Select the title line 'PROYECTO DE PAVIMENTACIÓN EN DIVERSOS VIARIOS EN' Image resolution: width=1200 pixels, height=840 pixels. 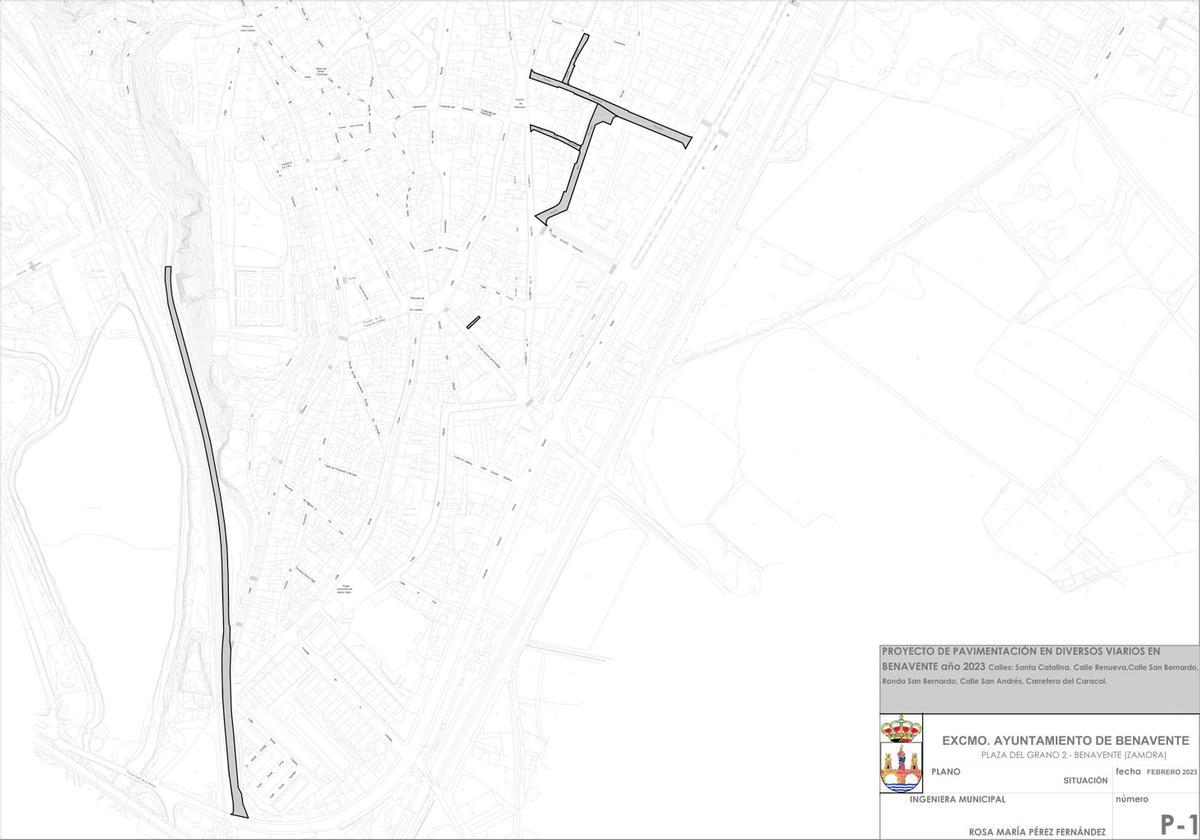point(1021,651)
